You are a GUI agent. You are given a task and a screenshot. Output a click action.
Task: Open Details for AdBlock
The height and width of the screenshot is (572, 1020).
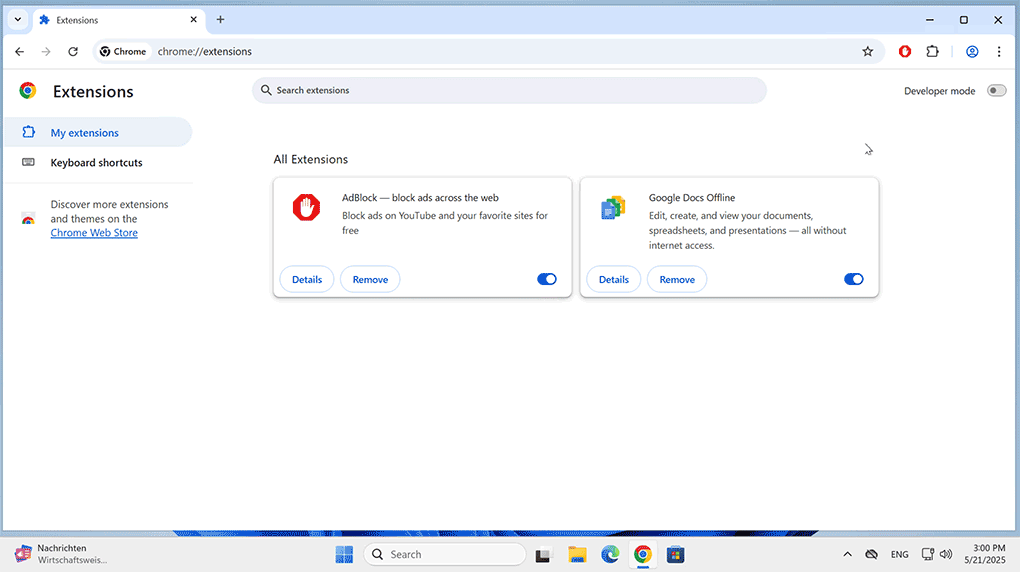[x=306, y=279]
